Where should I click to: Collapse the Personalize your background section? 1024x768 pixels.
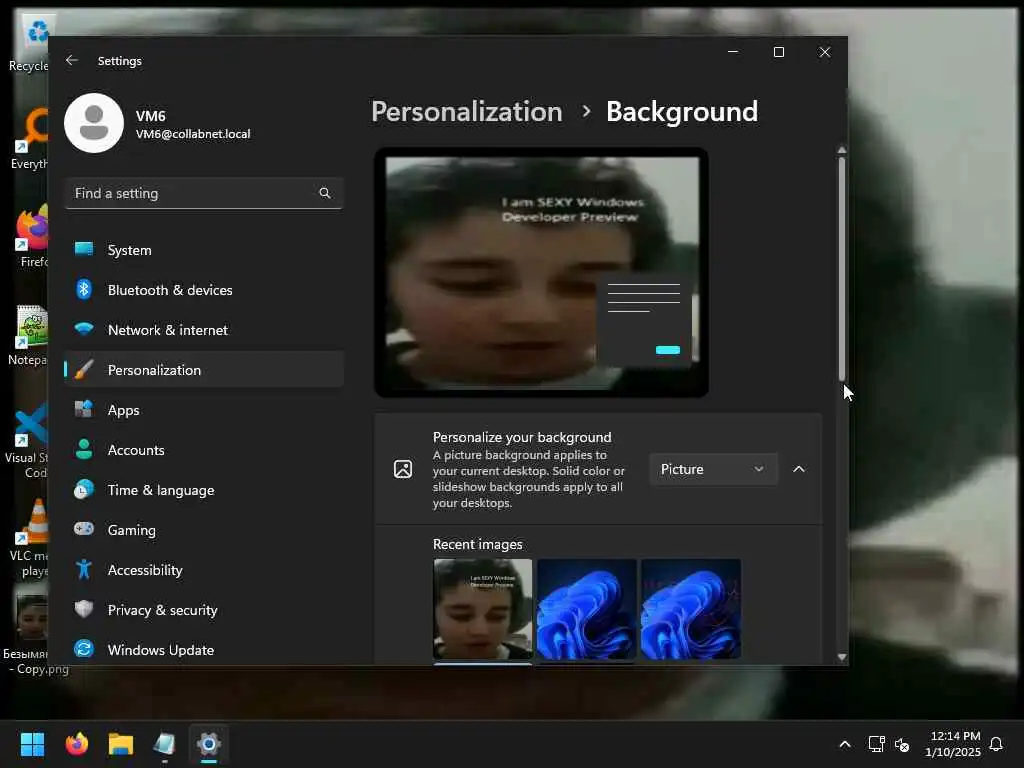(799, 469)
